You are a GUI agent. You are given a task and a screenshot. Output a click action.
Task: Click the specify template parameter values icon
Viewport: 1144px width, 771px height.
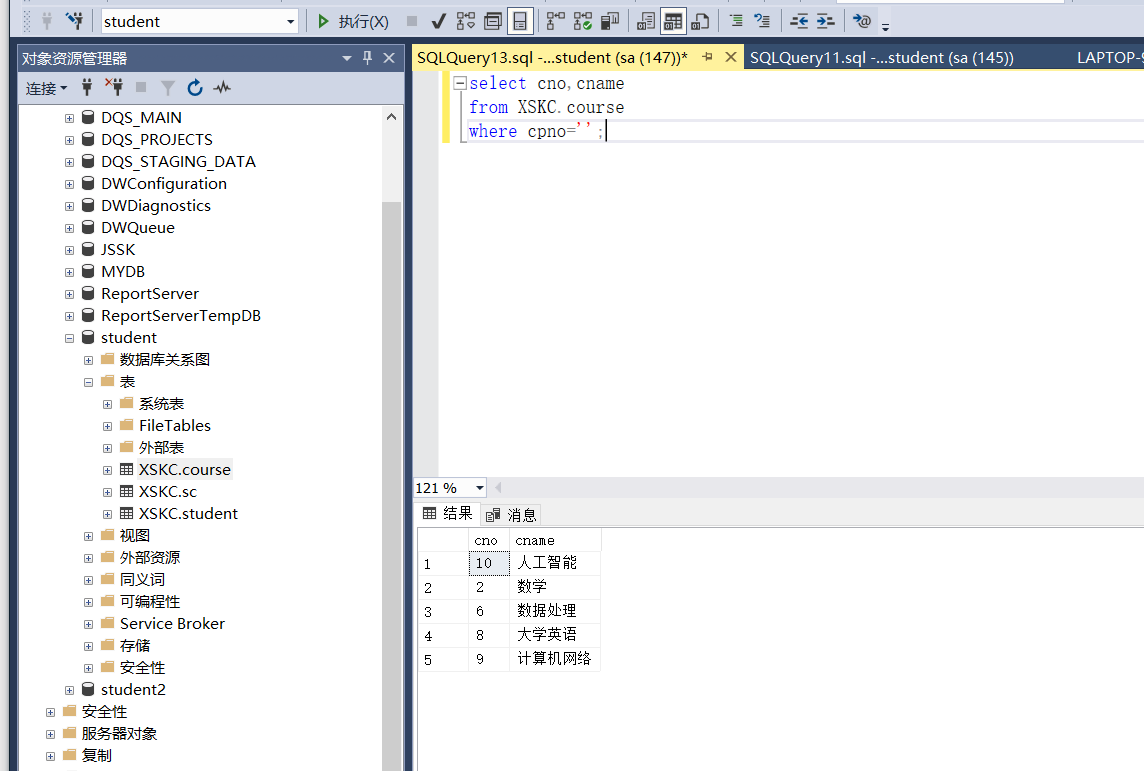point(862,21)
